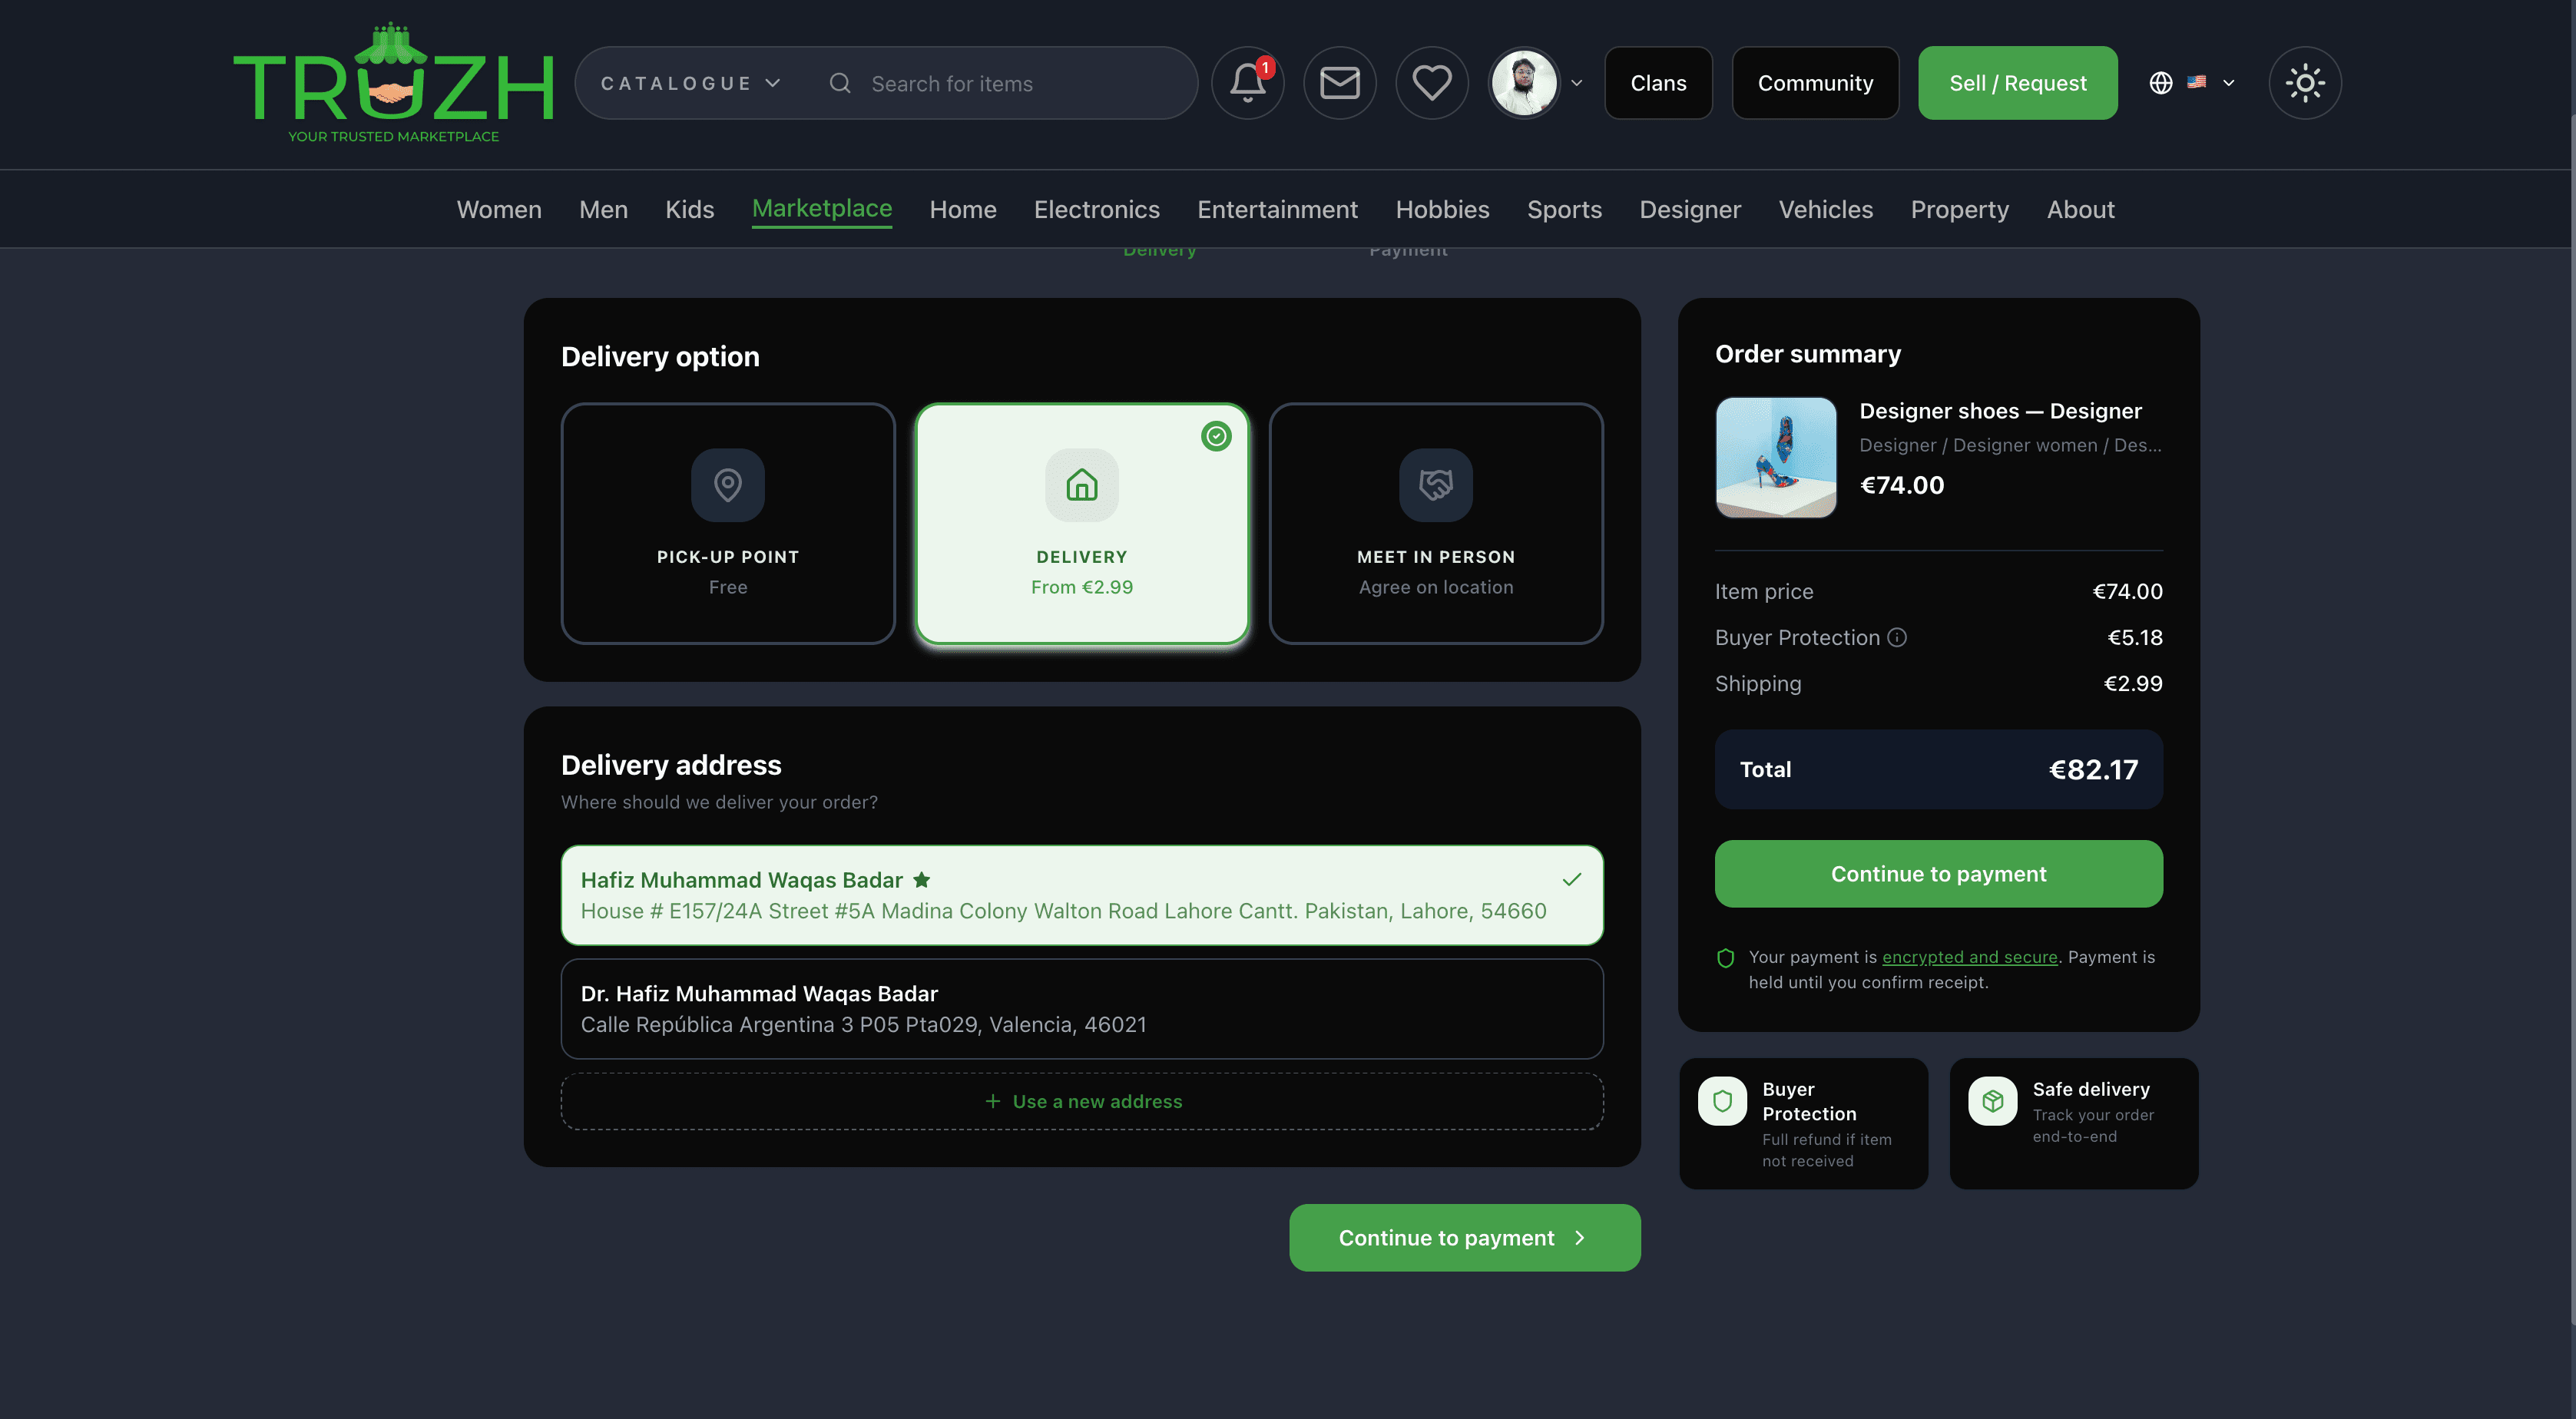Click the Total €82.17 row
The image size is (2576, 1419).
pos(1939,769)
